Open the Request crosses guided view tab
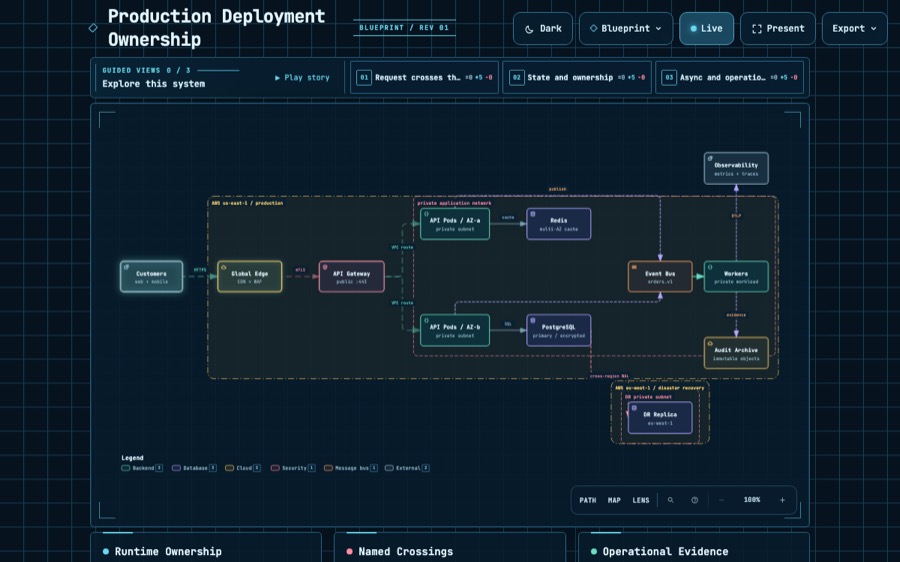 tap(424, 77)
